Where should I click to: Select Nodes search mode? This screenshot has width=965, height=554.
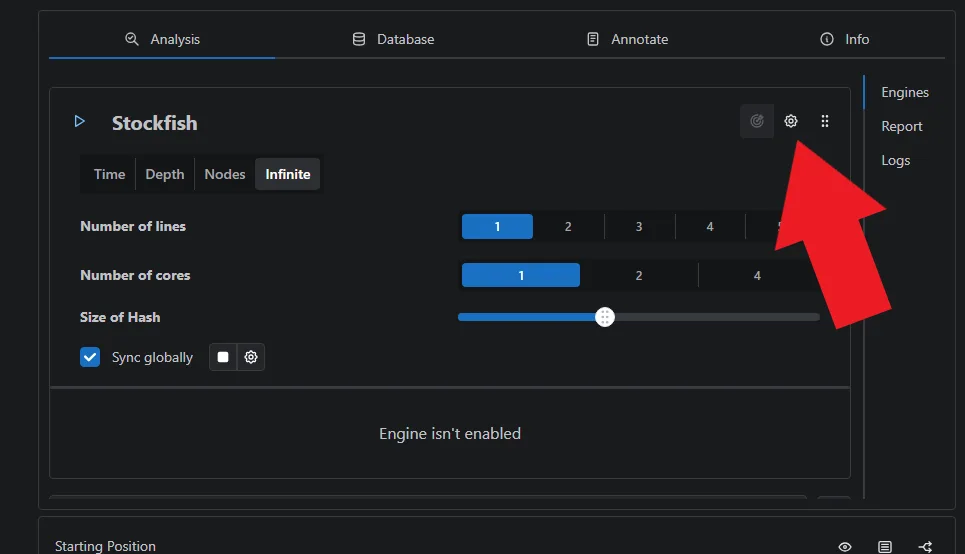[225, 174]
